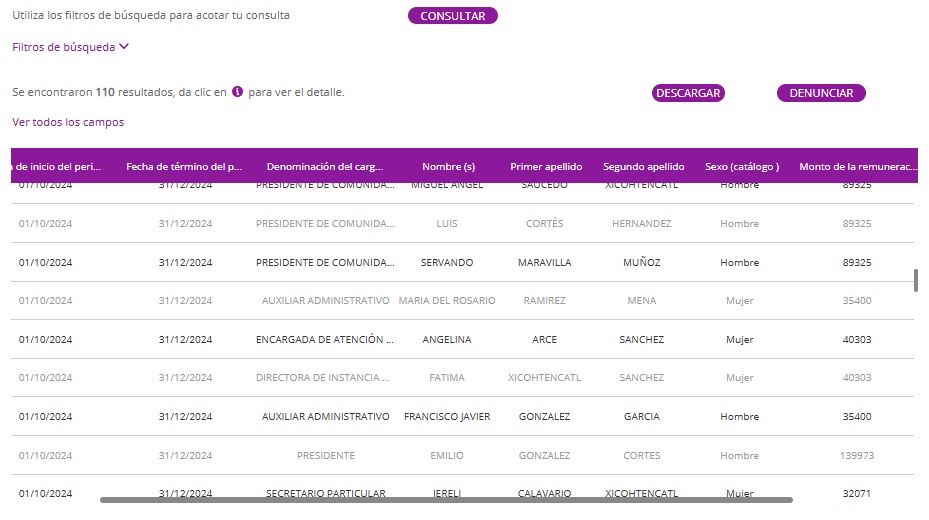The width and height of the screenshot is (929, 520).
Task: Click the Primer apellido column header
Action: click(x=546, y=167)
